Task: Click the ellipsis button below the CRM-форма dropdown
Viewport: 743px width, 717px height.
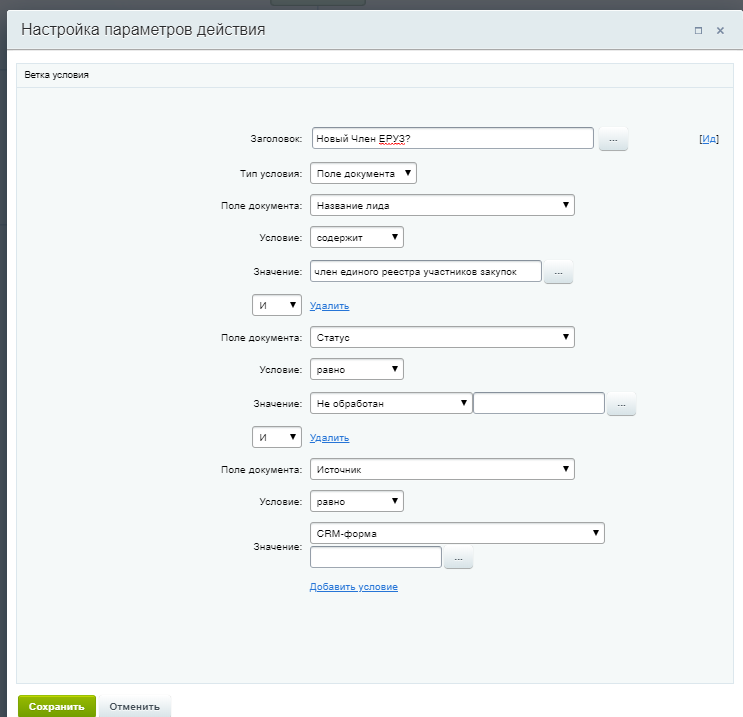Action: (458, 558)
